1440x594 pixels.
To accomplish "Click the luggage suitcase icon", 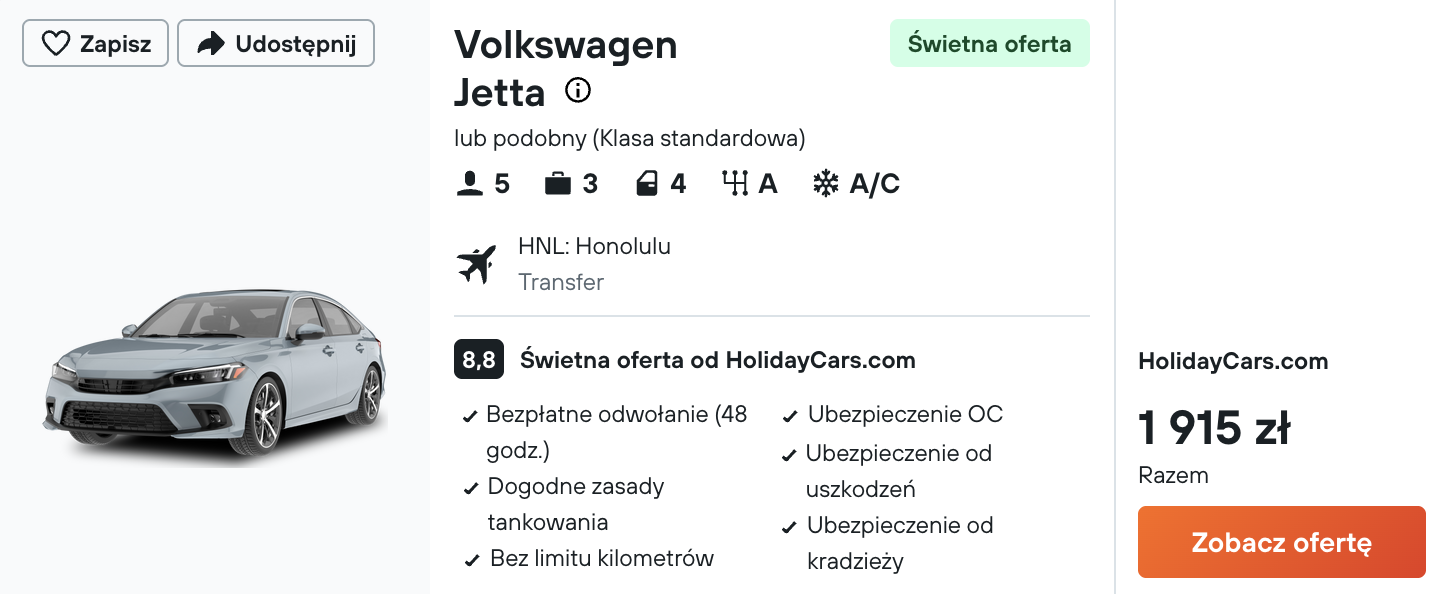I will [558, 184].
